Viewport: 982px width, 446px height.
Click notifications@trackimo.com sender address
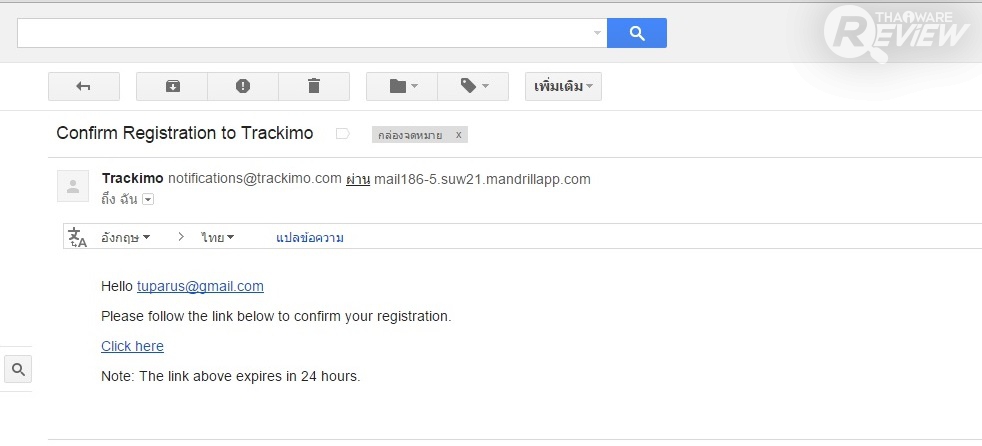tap(254, 179)
